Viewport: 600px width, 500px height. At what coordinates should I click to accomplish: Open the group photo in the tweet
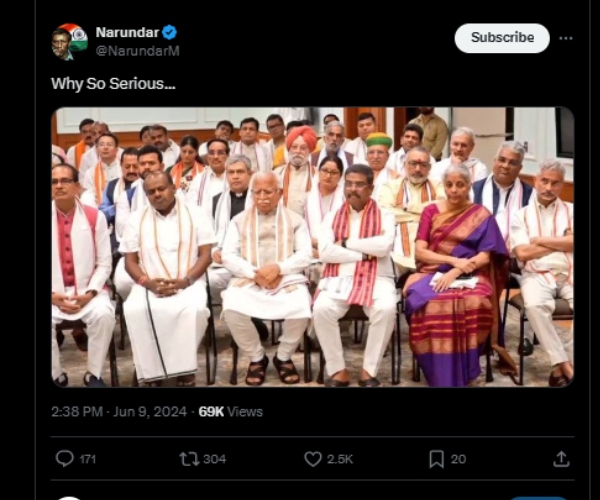(x=312, y=246)
